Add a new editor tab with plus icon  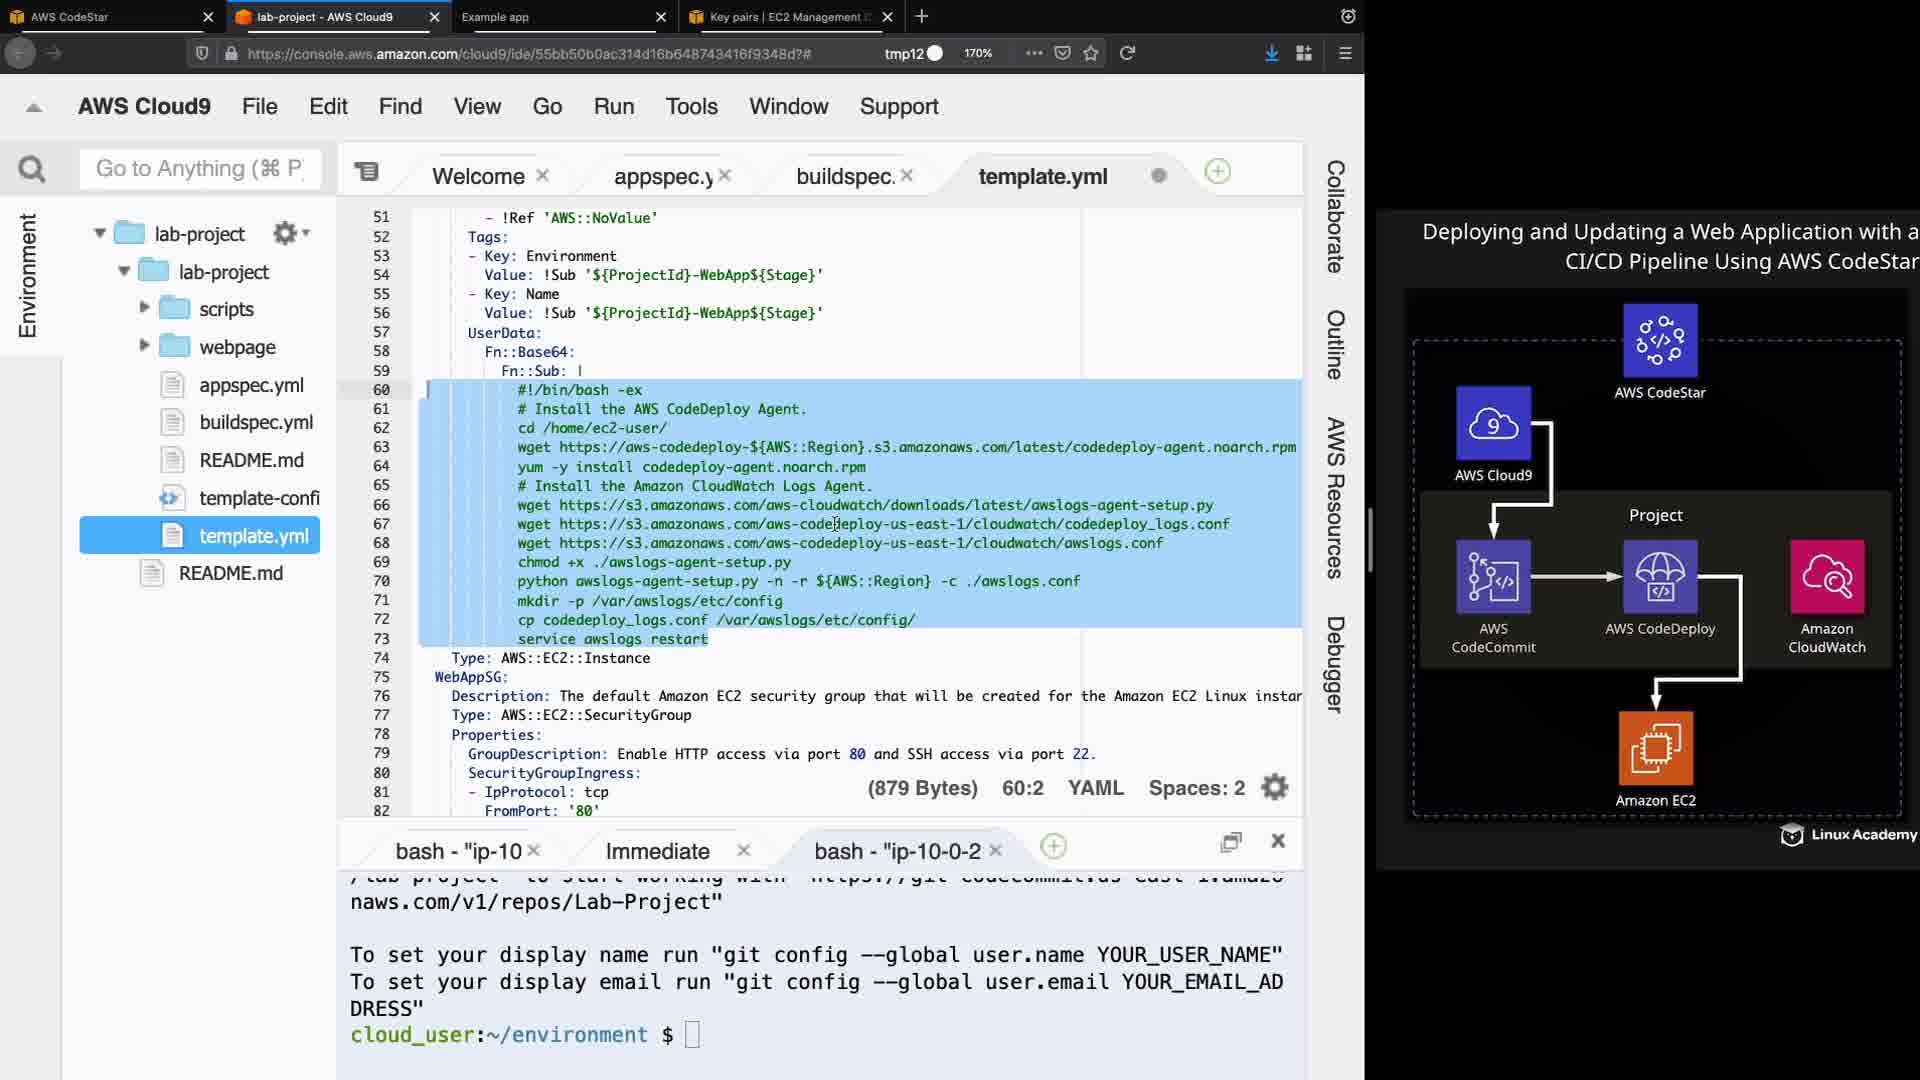point(1217,172)
